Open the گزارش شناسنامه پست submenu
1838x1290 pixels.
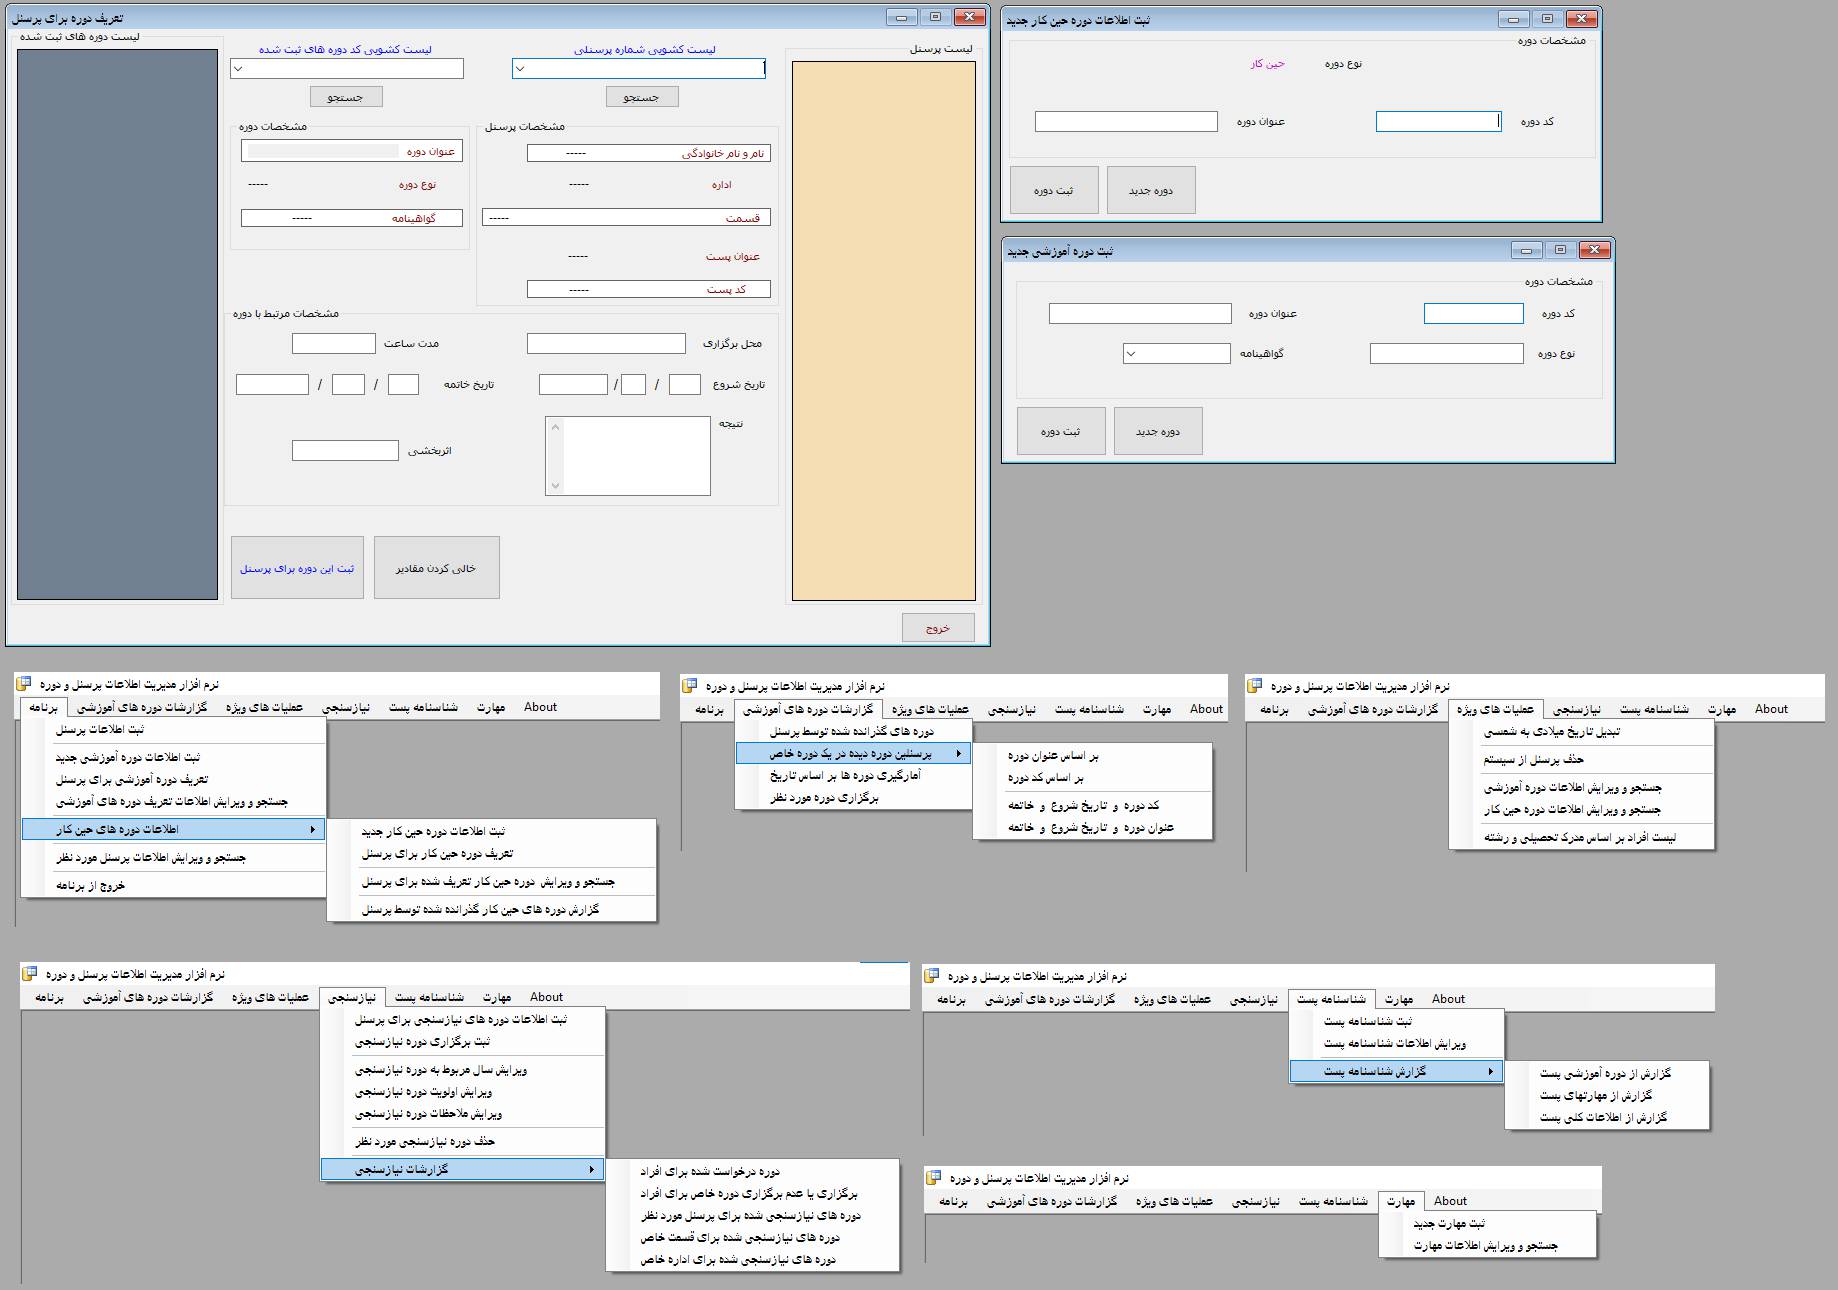point(1396,1071)
